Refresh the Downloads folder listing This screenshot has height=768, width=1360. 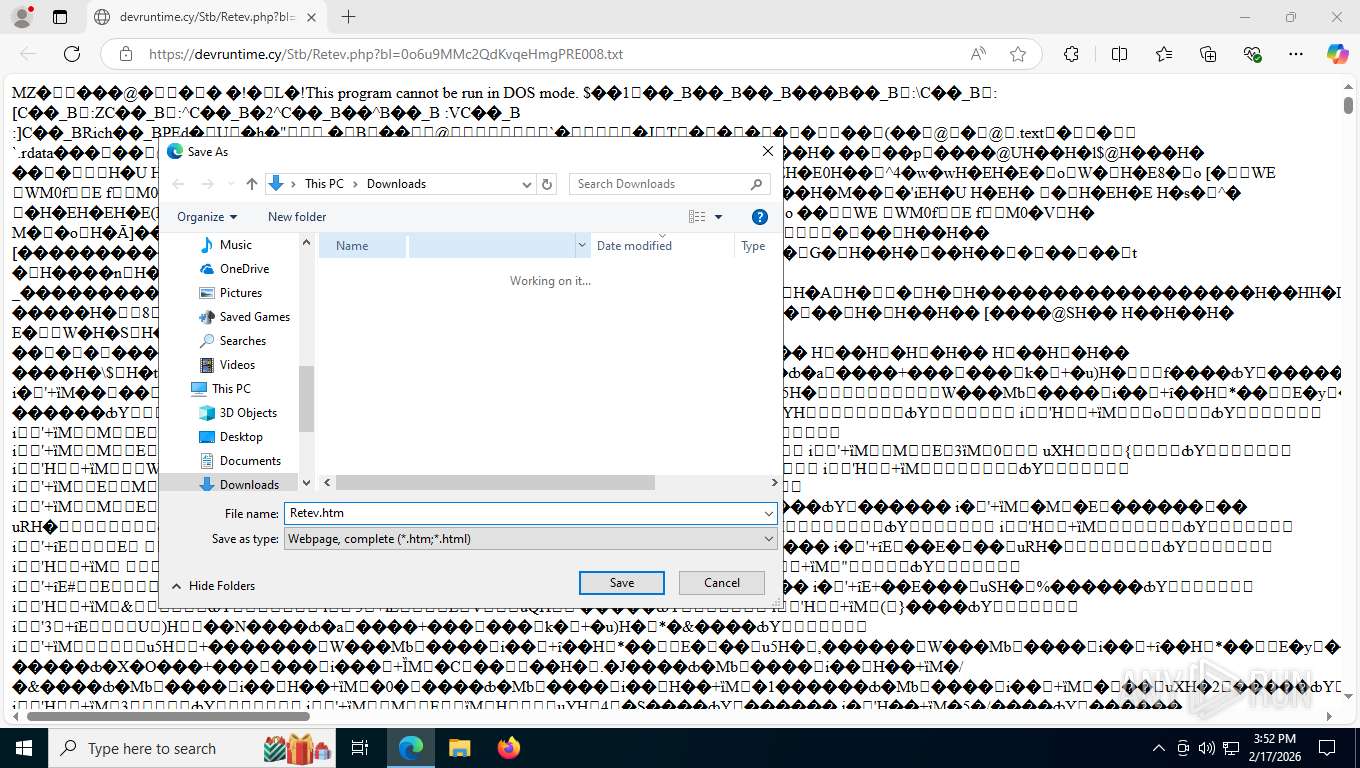coord(547,184)
